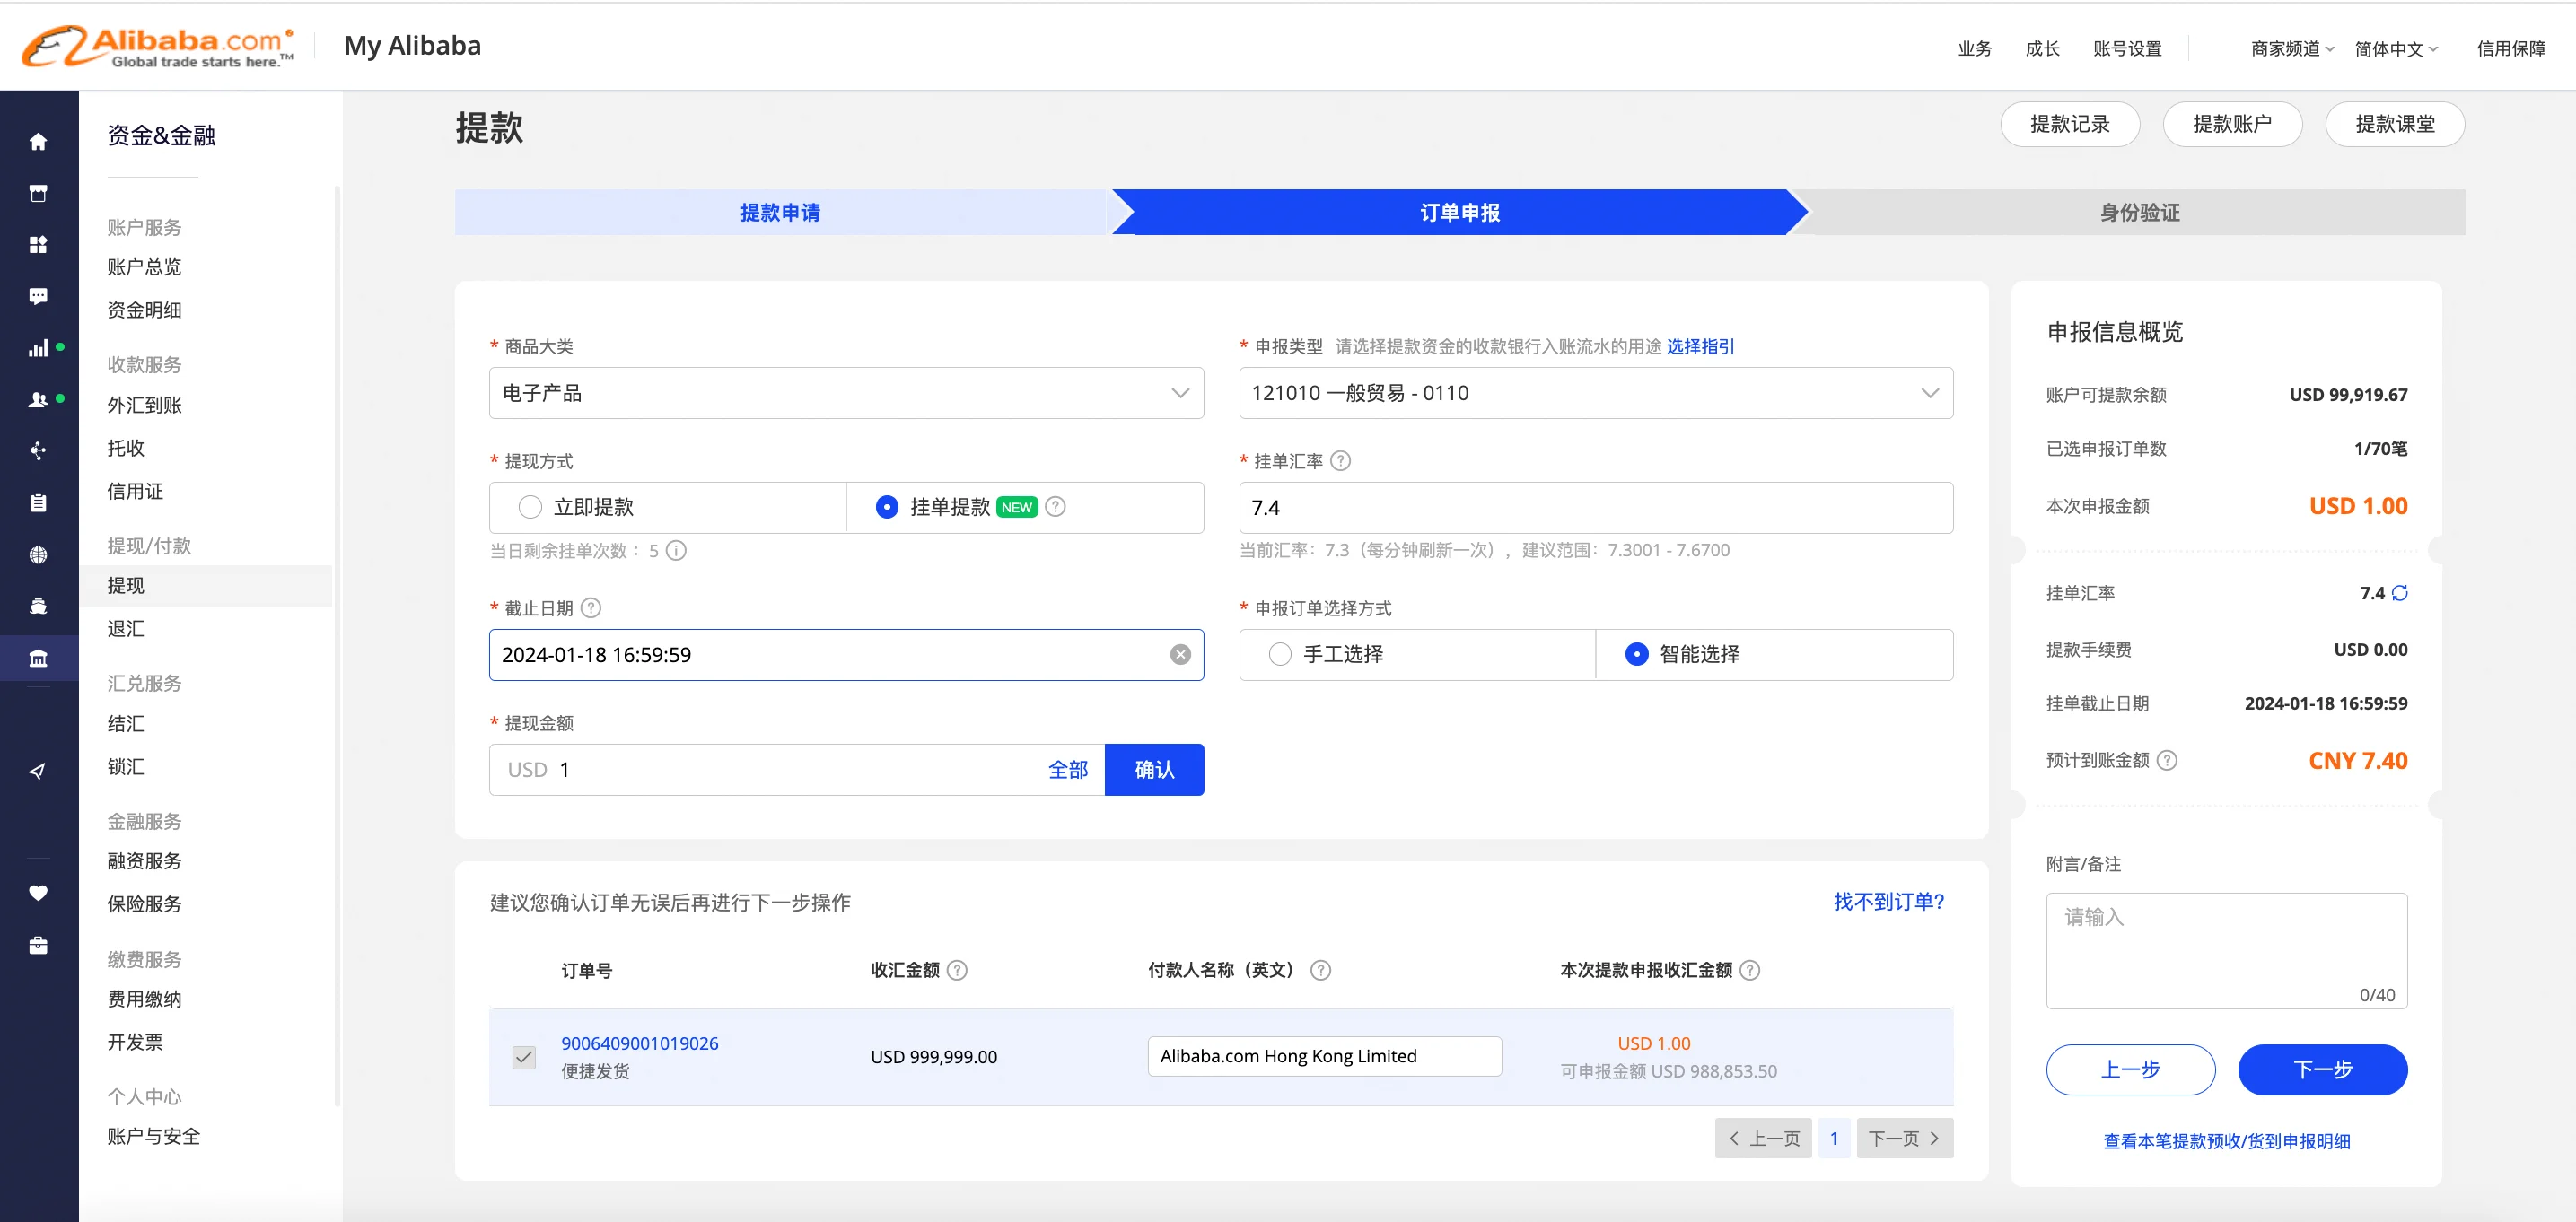Uncheck order 9006409001019026 checkbox
The image size is (2576, 1222).
[524, 1057]
